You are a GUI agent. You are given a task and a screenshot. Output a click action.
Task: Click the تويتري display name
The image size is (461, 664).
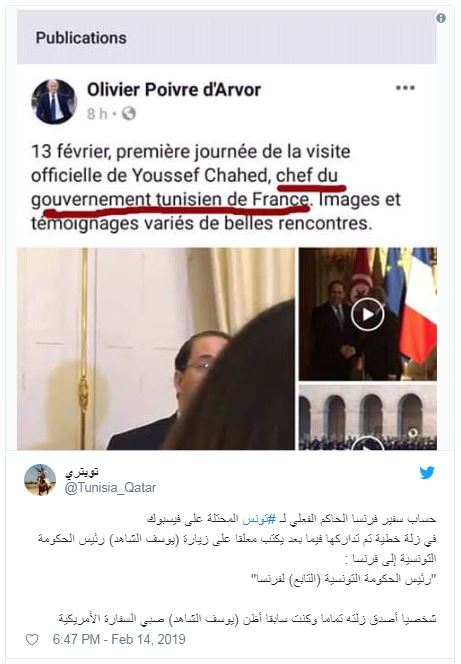pyautogui.click(x=81, y=473)
